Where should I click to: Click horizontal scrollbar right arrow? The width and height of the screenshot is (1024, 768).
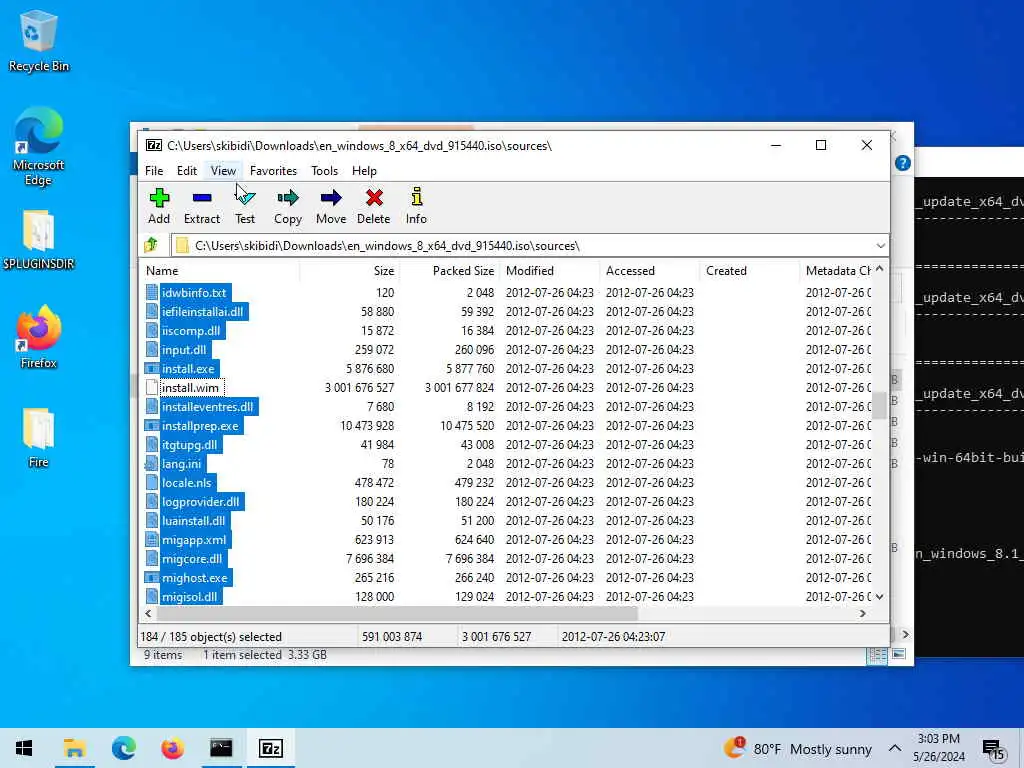tap(863, 613)
